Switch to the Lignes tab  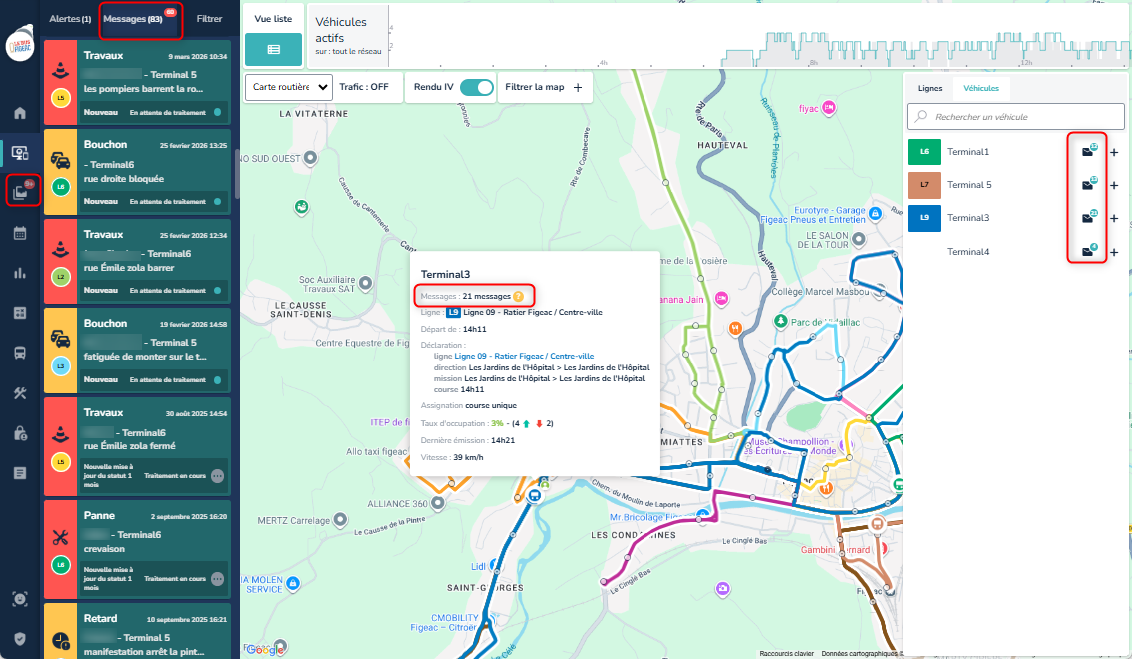[930, 88]
